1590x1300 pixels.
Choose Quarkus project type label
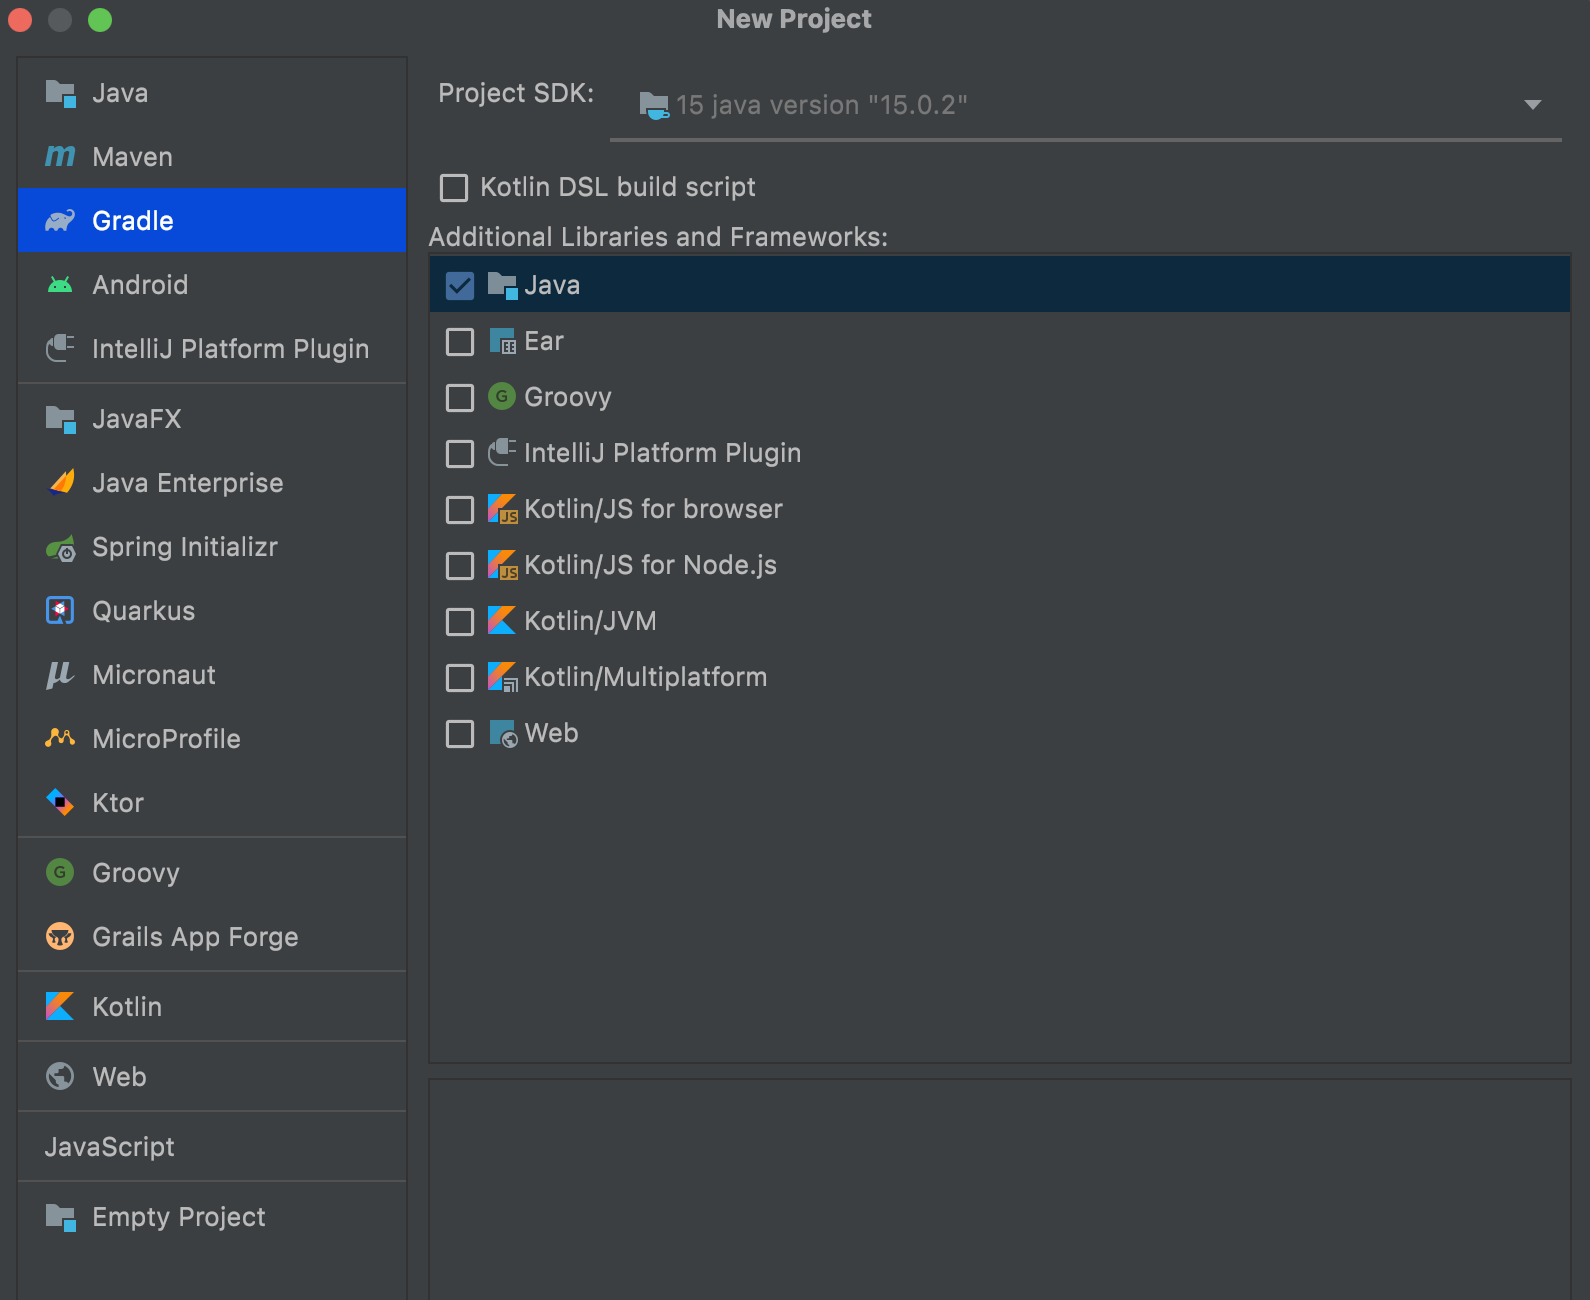pyautogui.click(x=144, y=611)
